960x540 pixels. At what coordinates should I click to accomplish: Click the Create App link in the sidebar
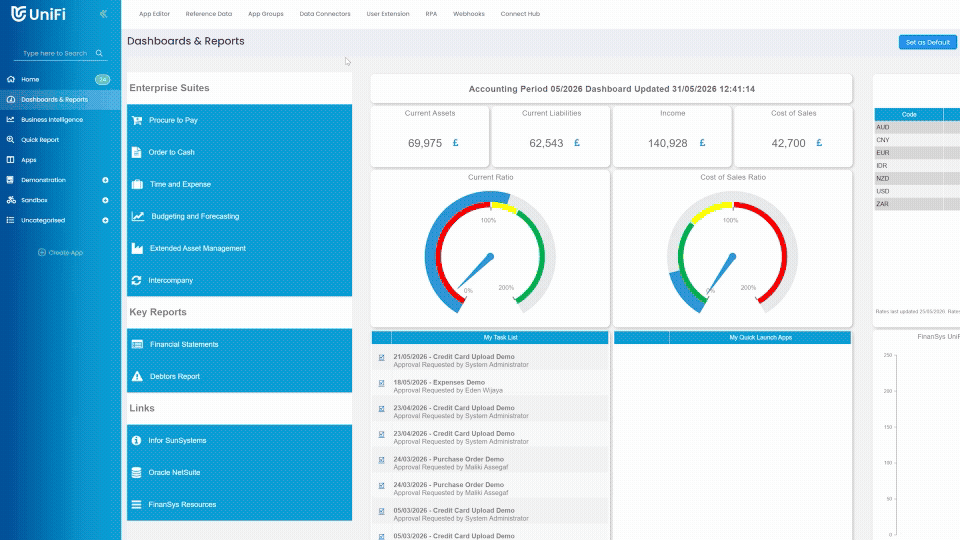[61, 252]
